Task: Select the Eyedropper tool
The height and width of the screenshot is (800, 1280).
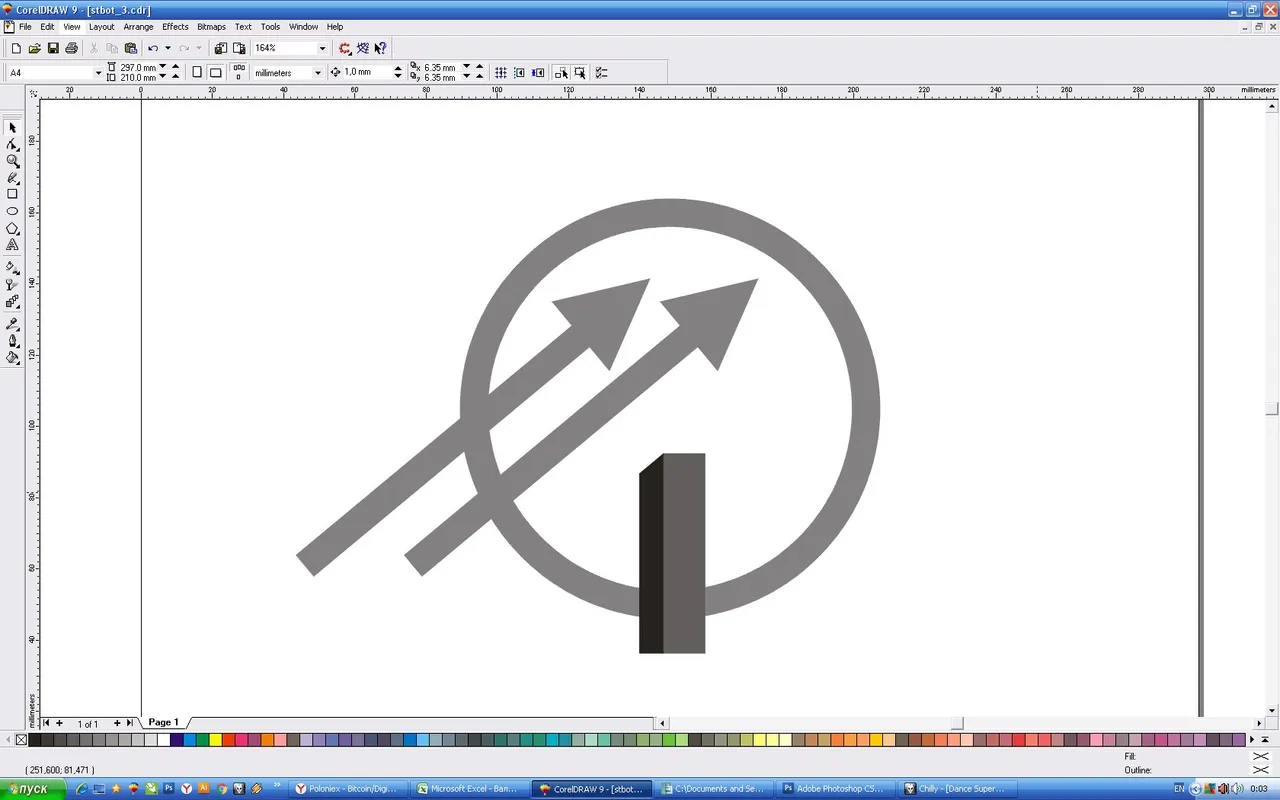Action: [12, 324]
